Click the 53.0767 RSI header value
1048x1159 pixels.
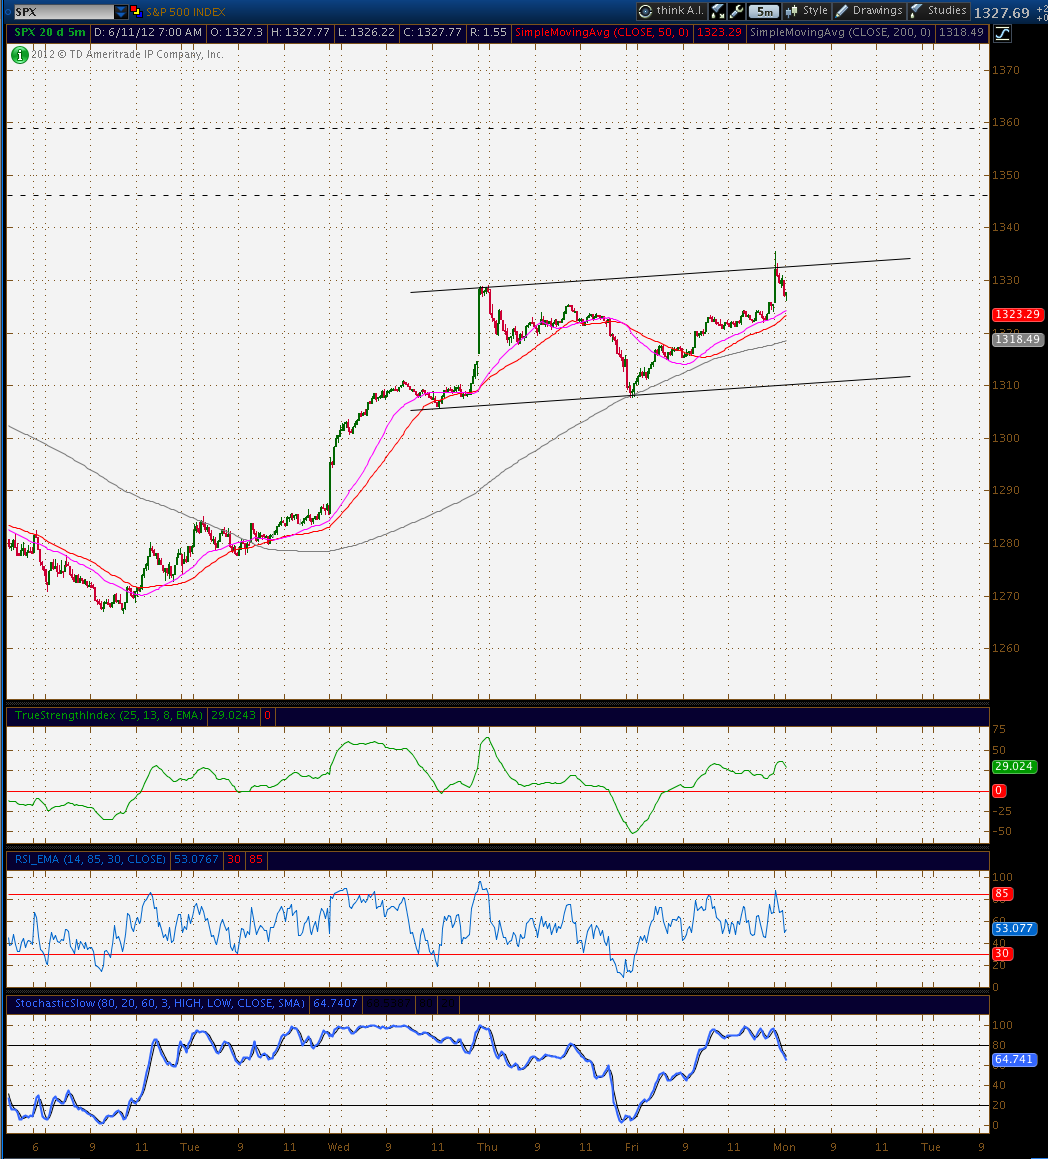tap(196, 860)
